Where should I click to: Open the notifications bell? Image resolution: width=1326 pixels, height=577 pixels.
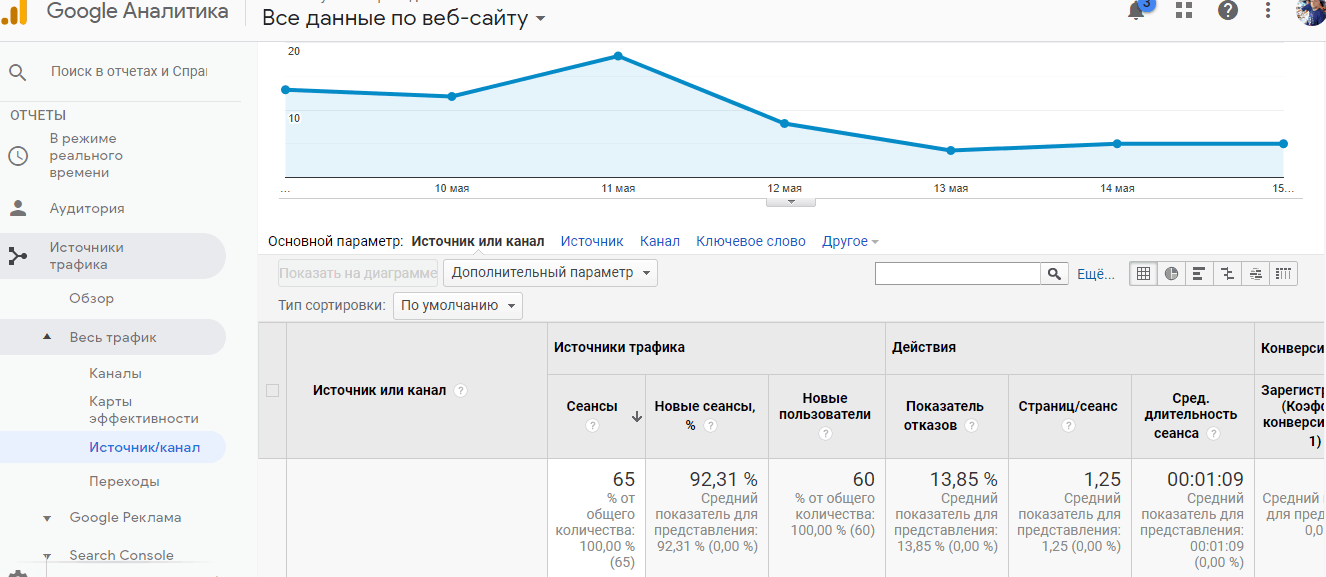click(1136, 11)
